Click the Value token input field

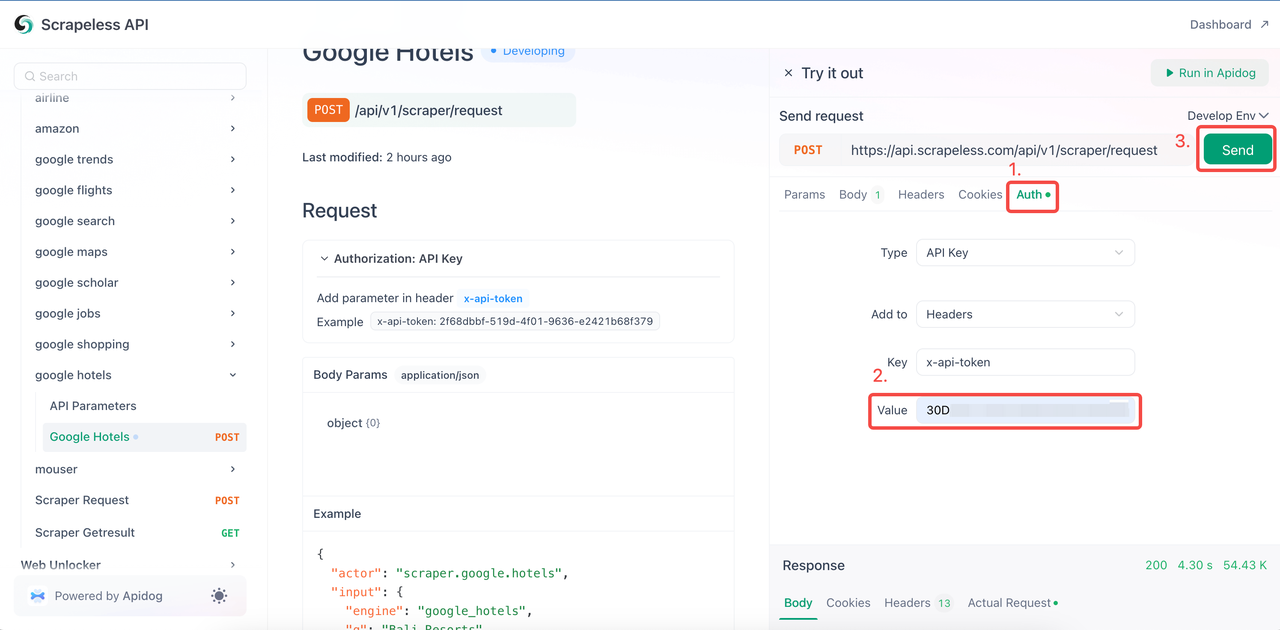click(1027, 410)
